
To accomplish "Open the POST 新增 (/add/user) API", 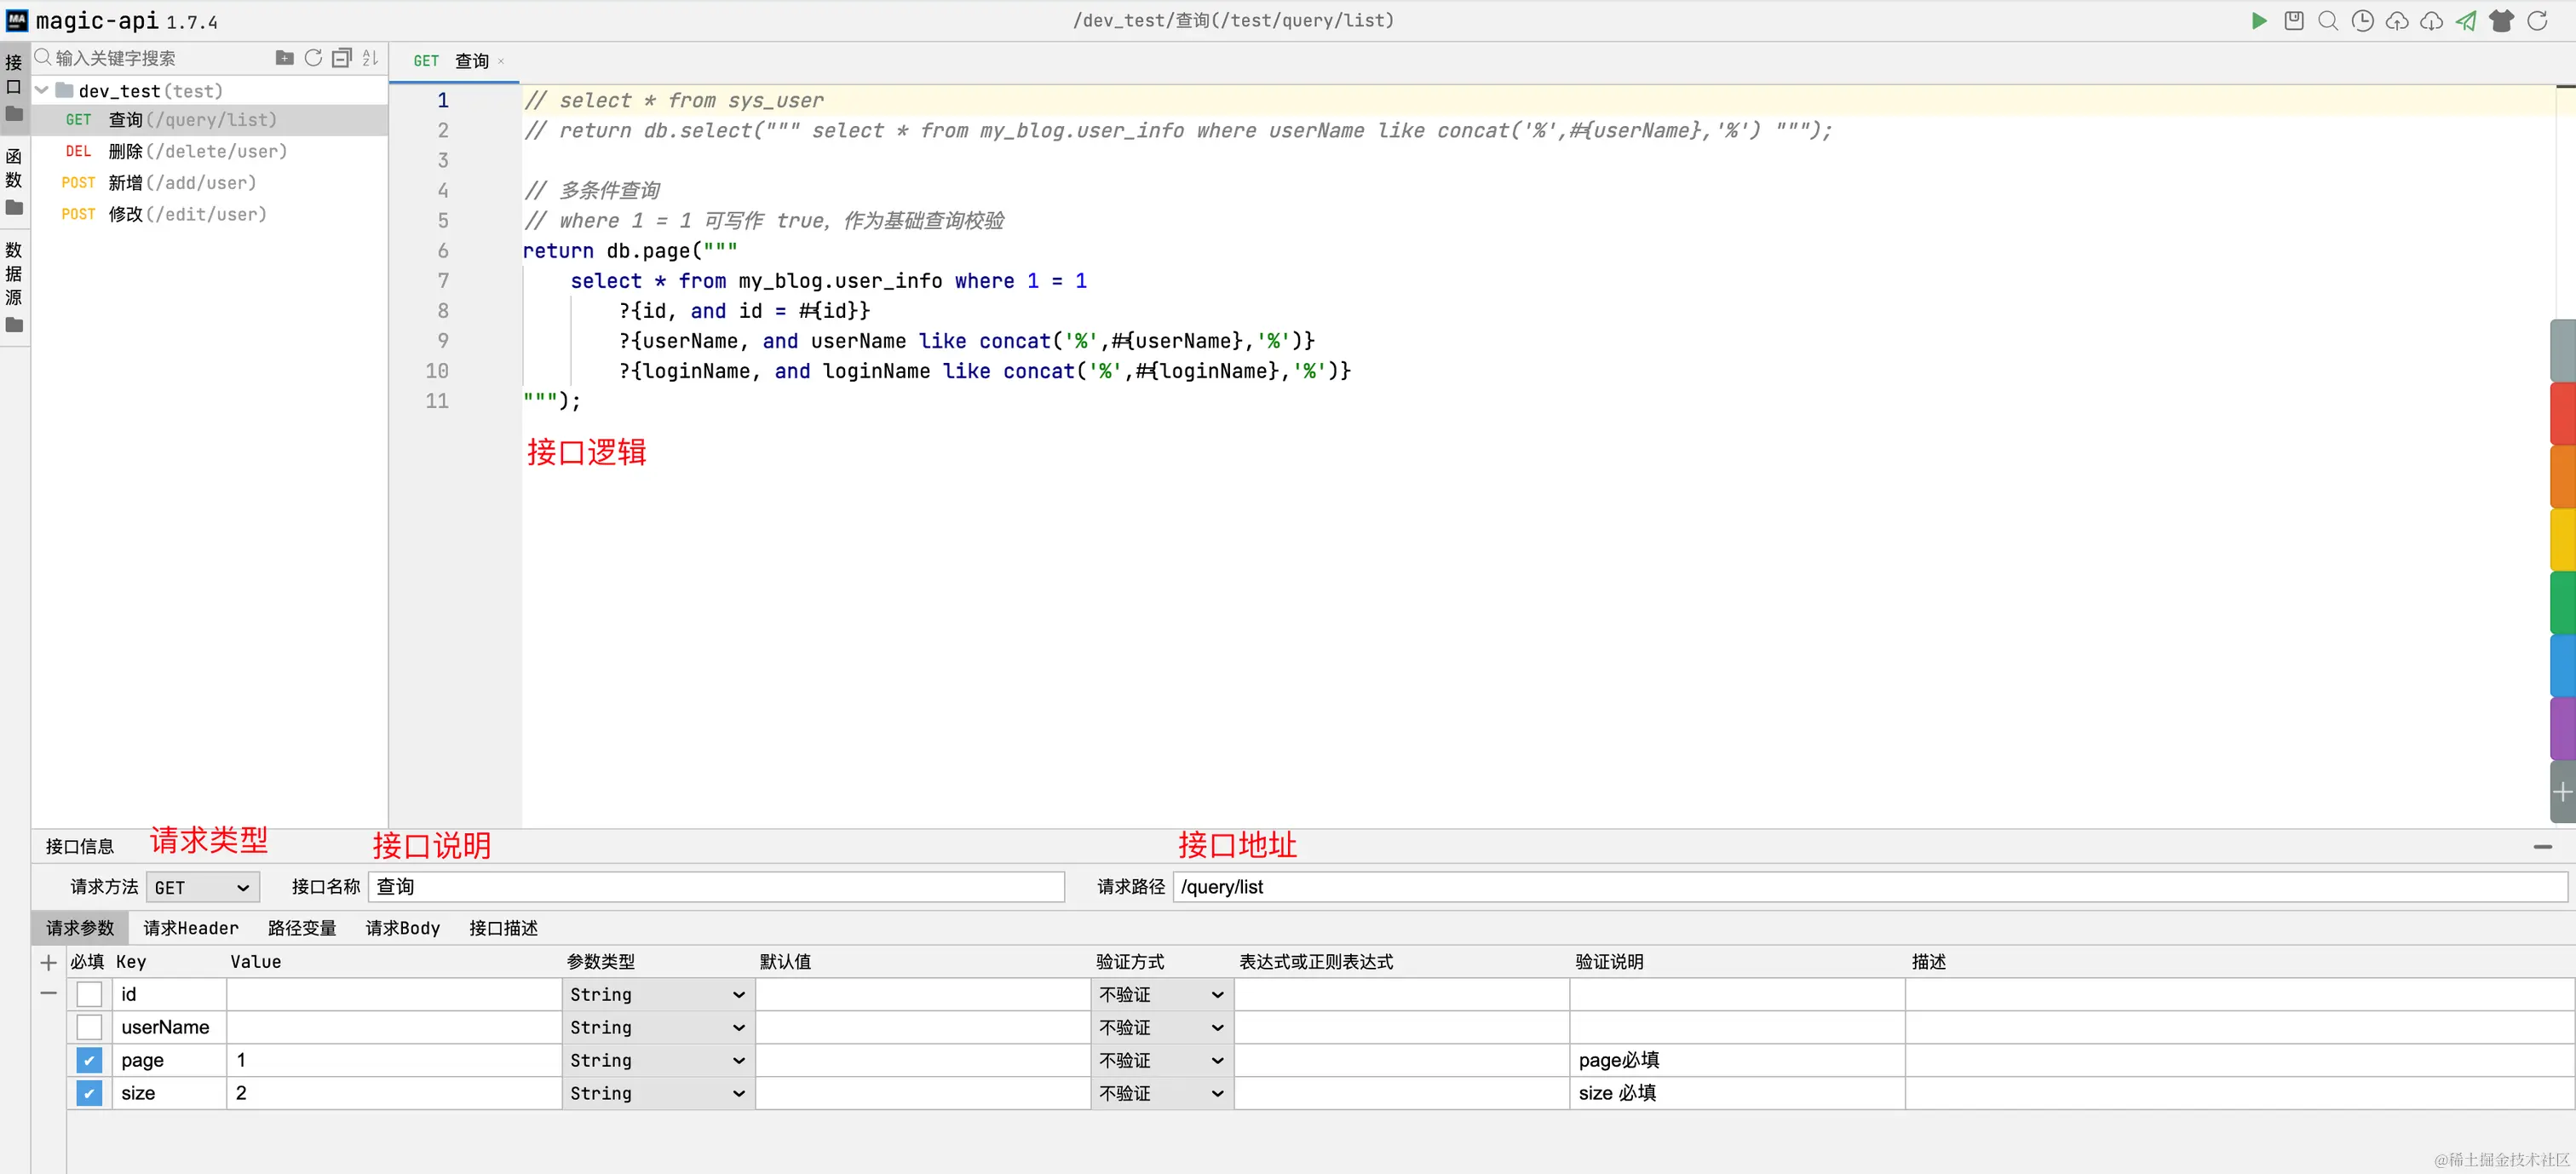I will click(210, 183).
